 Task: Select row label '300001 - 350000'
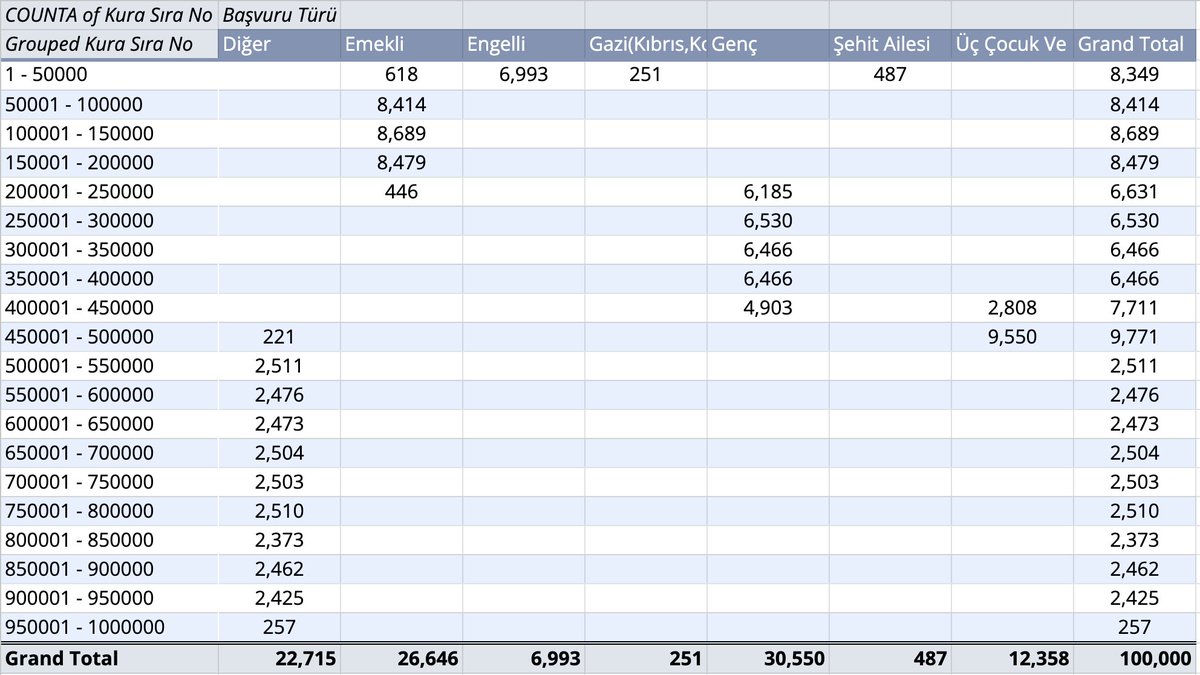coord(109,249)
